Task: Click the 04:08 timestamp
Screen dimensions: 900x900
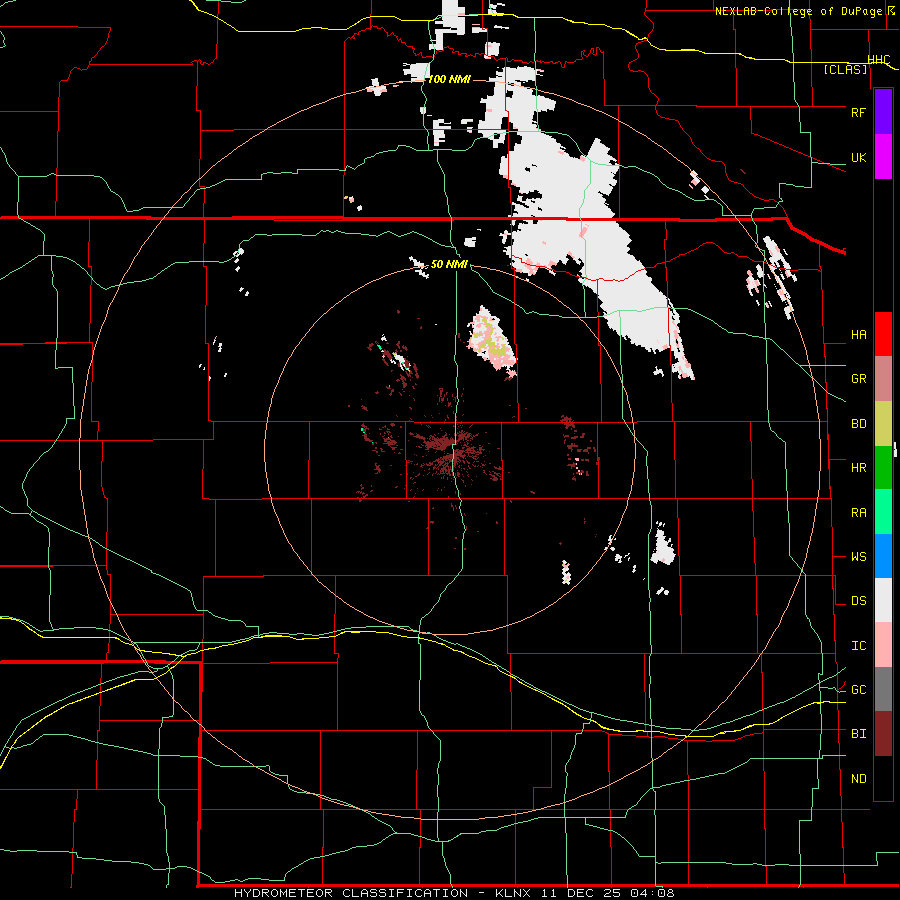Action: pos(651,893)
